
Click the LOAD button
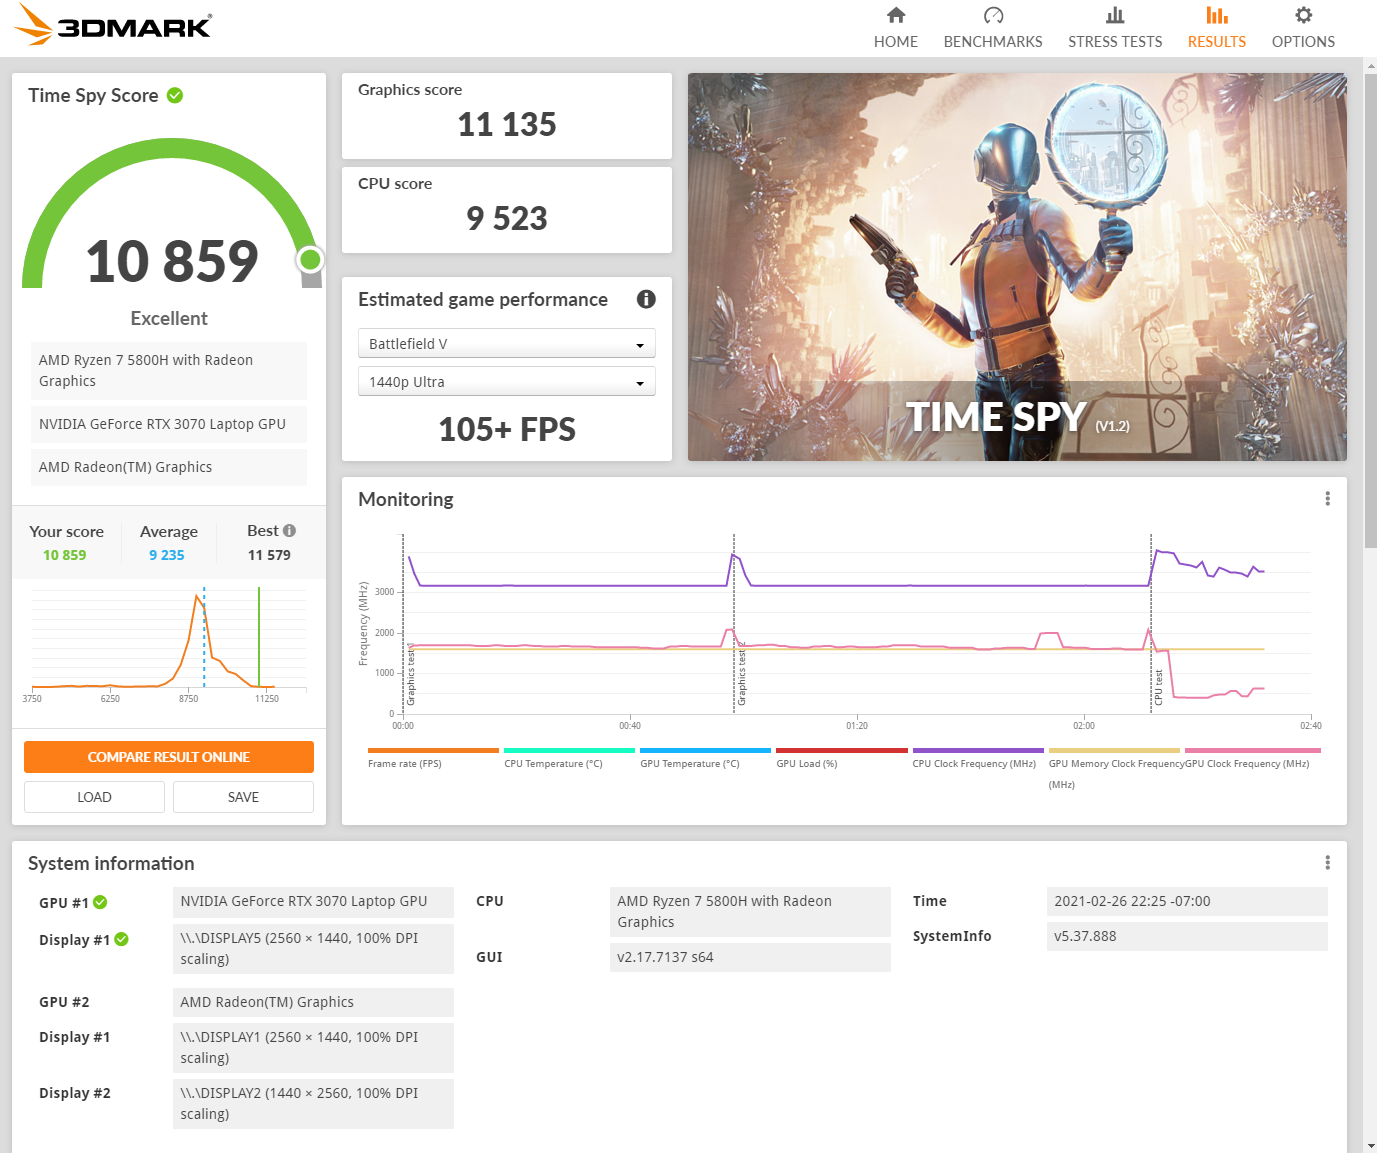94,797
